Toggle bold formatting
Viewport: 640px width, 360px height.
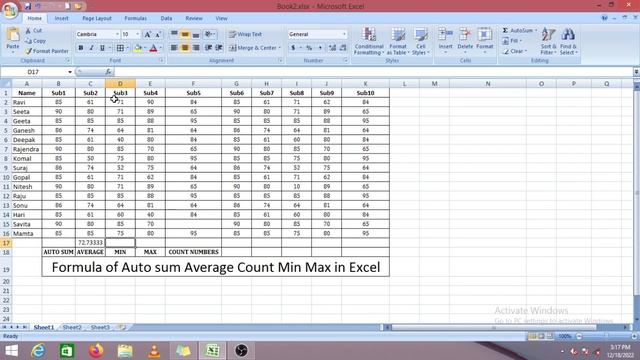point(81,48)
